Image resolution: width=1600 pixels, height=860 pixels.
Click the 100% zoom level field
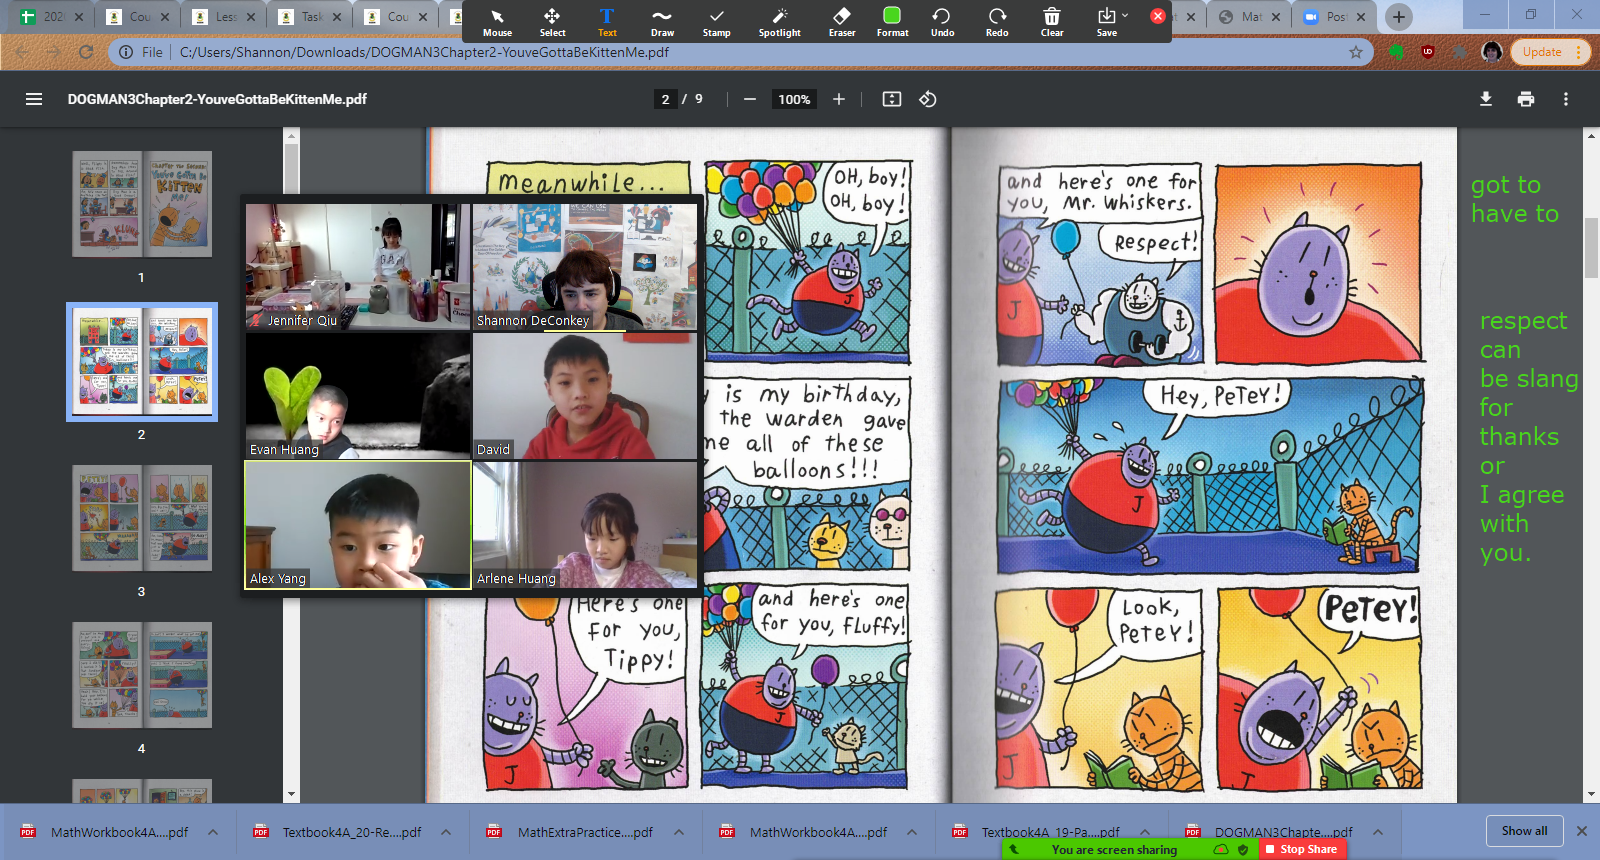(x=794, y=99)
